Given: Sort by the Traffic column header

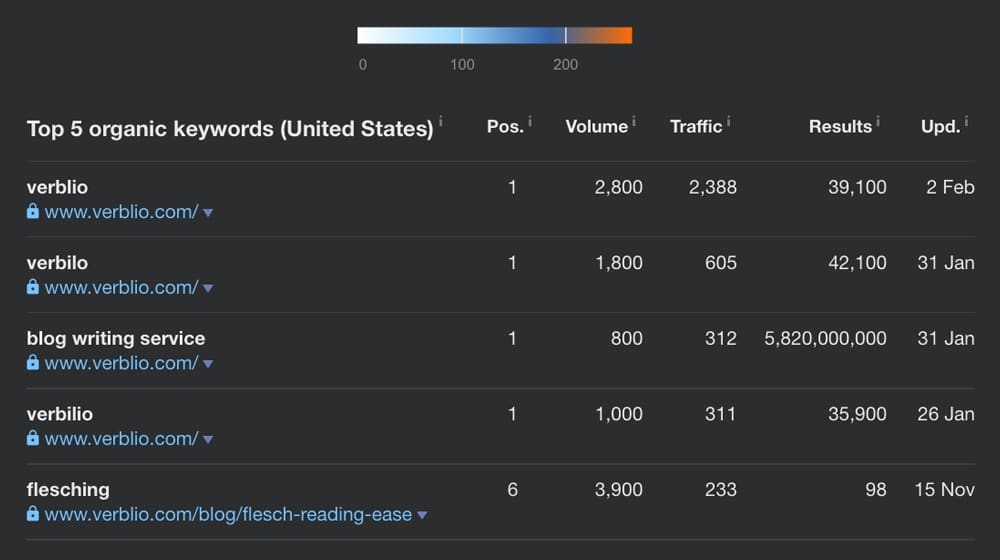Looking at the screenshot, I should tap(695, 126).
